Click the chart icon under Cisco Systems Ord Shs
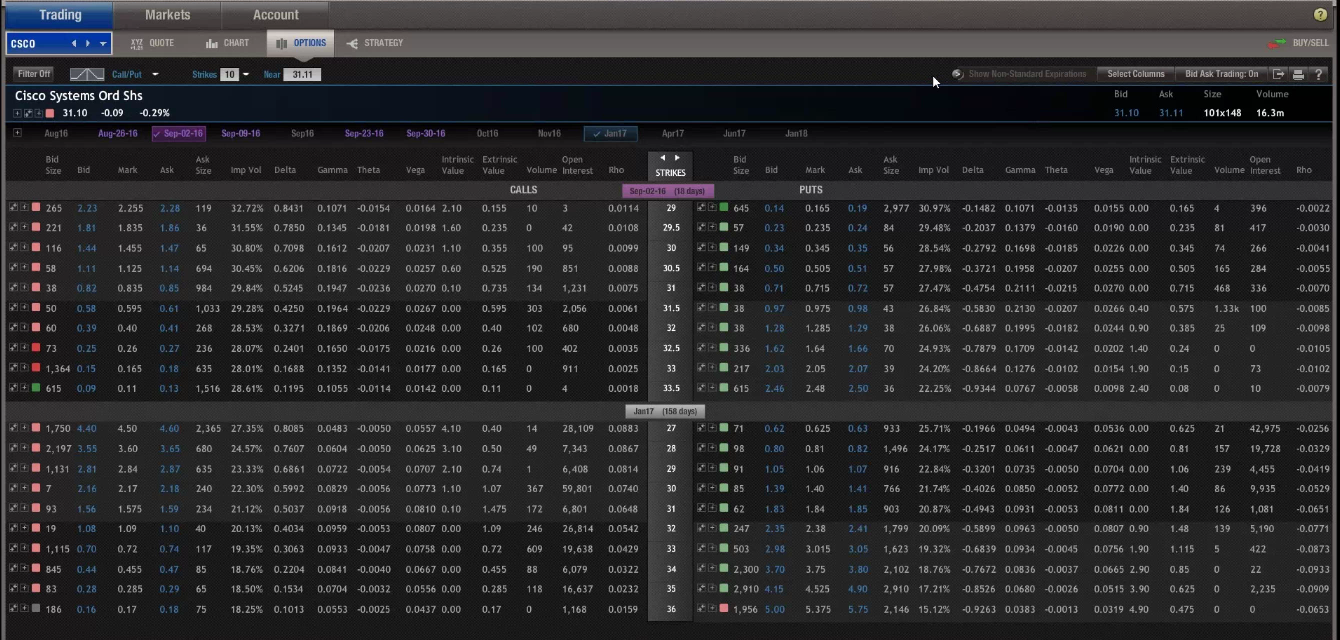Viewport: 1340px width, 640px height. [27, 113]
